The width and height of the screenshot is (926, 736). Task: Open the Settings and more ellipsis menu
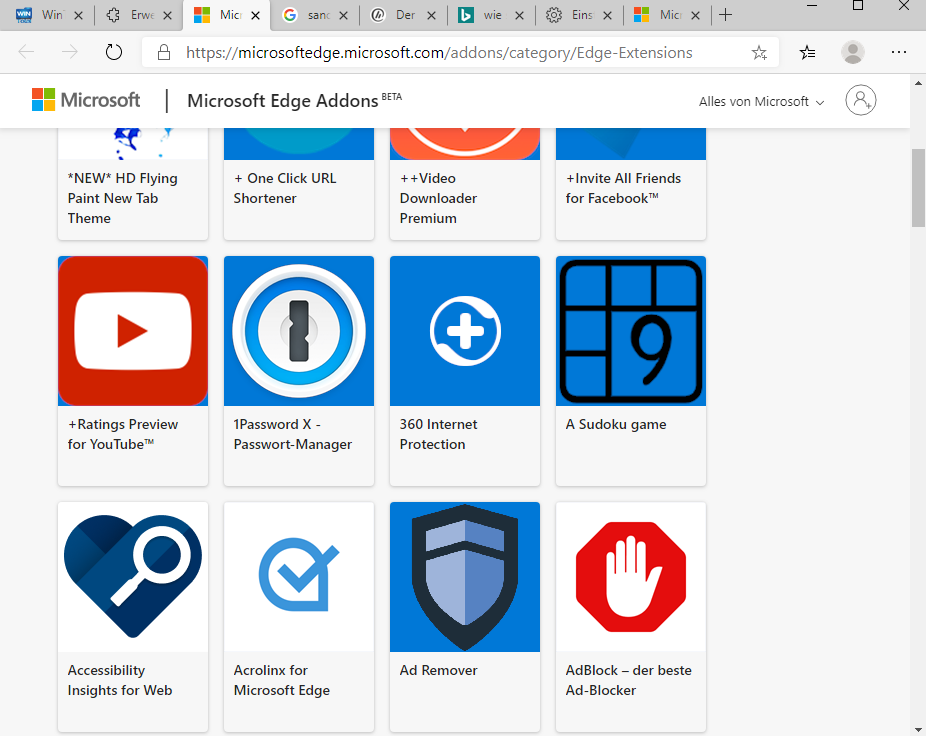pos(899,53)
